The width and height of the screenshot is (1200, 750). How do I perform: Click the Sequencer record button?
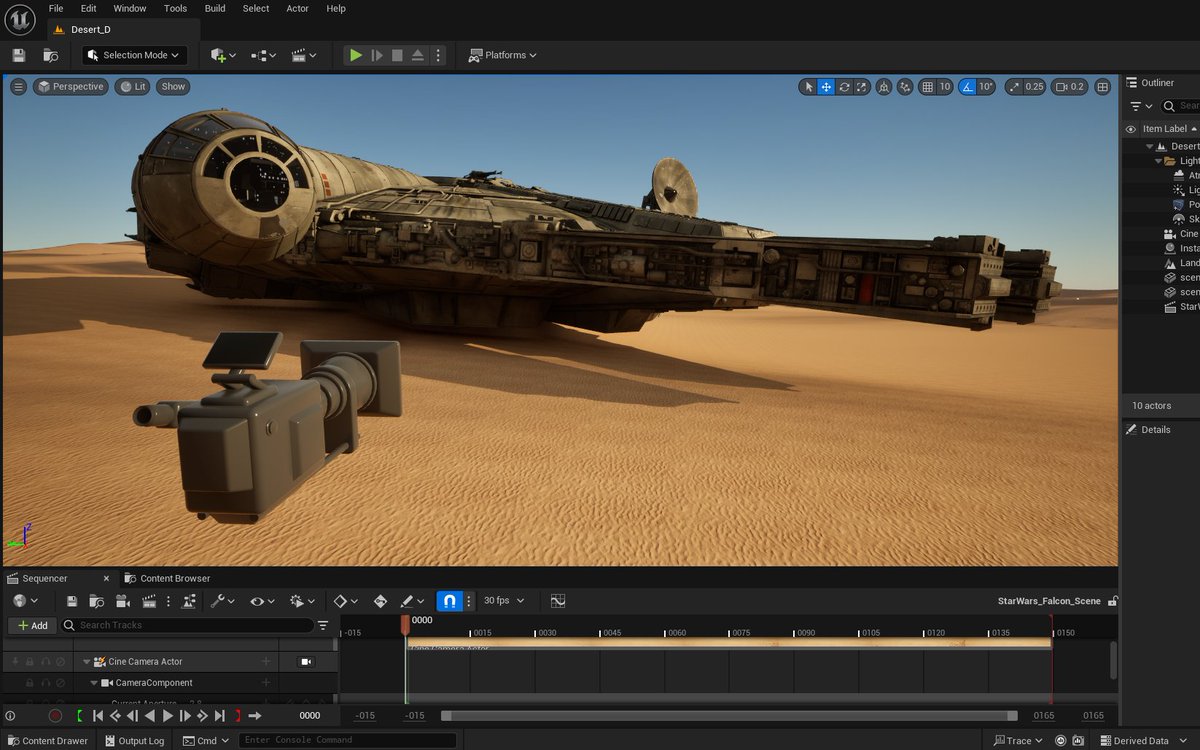55,716
